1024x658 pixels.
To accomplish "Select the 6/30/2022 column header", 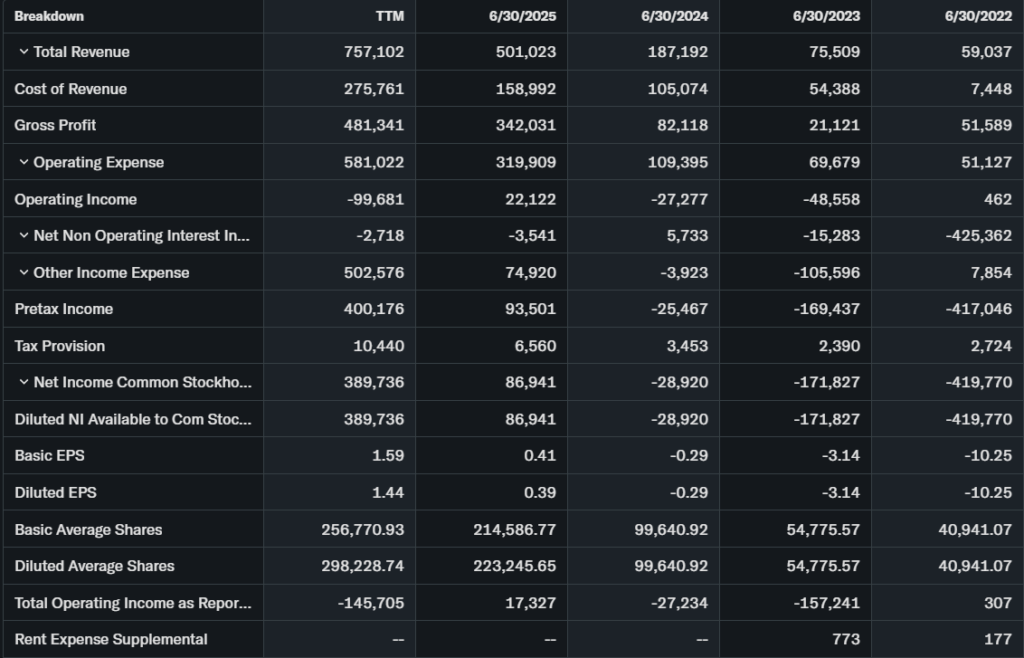I will pyautogui.click(x=979, y=16).
